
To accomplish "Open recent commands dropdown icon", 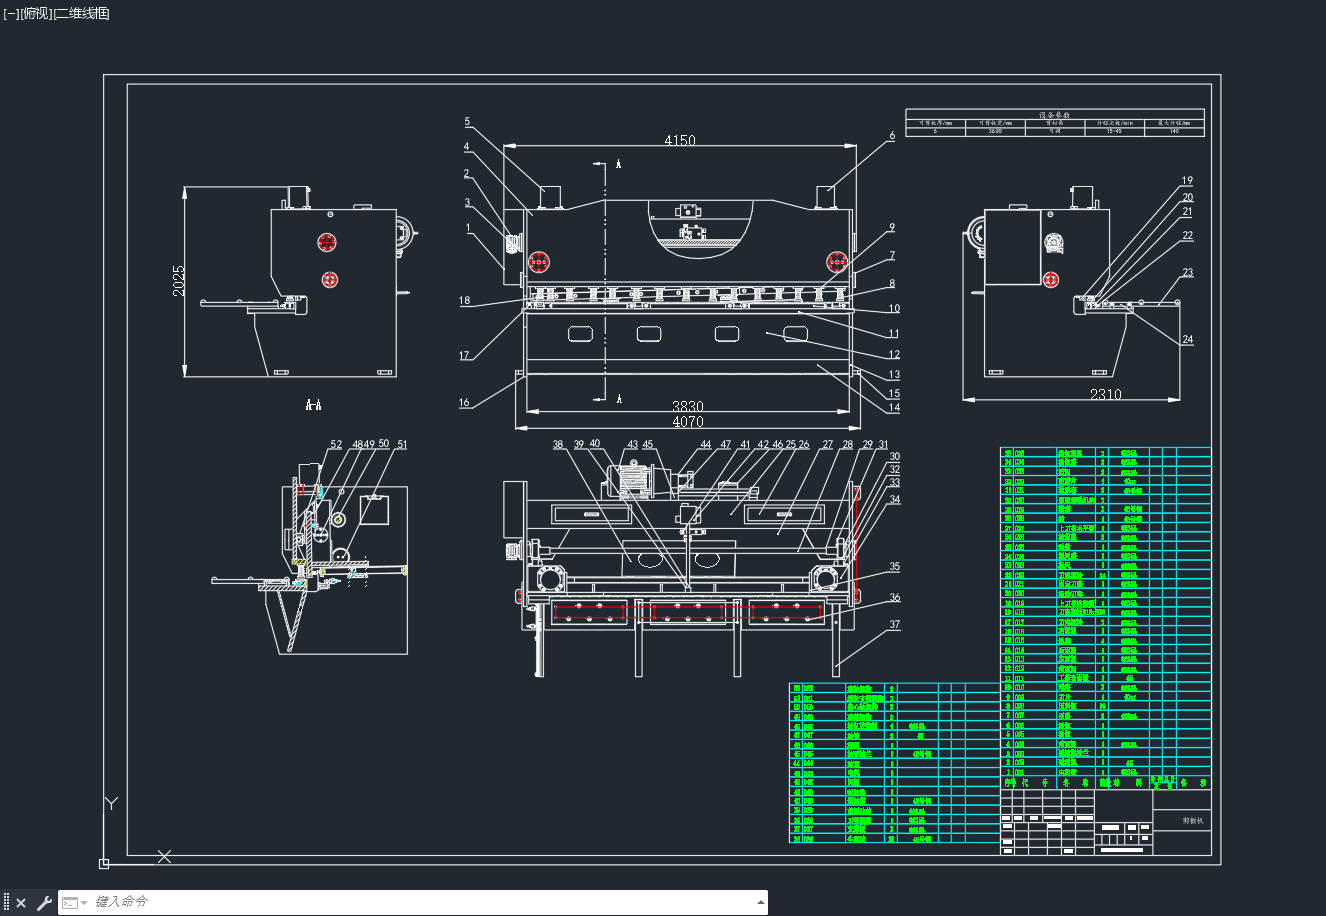I will (x=75, y=903).
